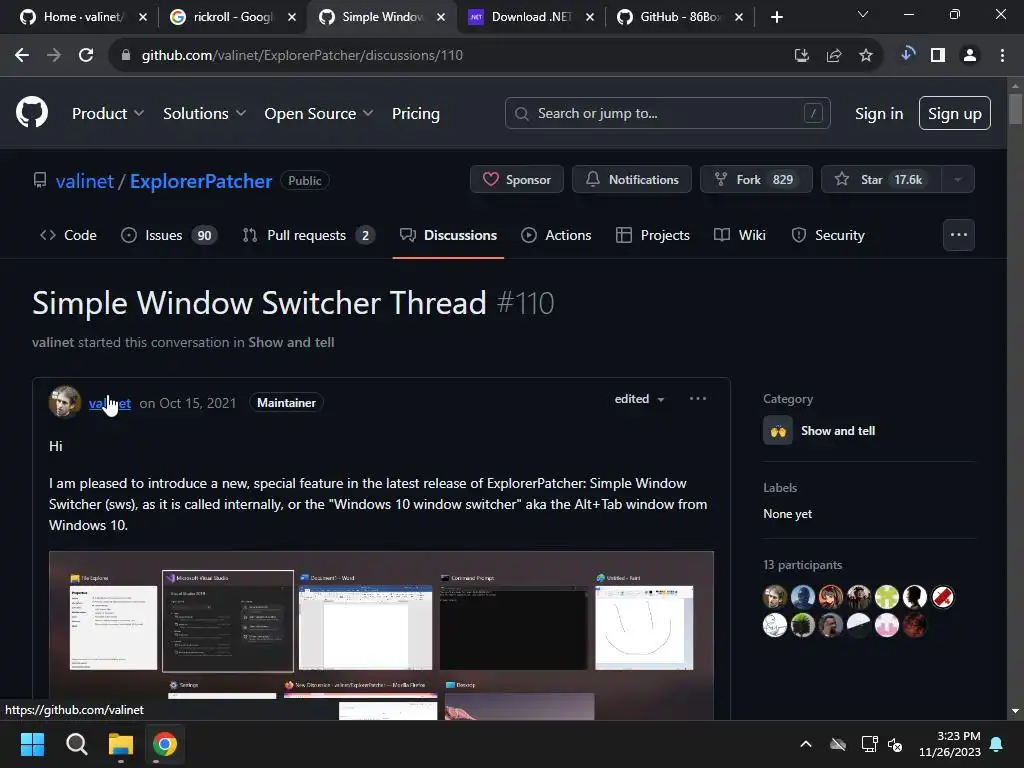Close the rickroll Google tab
This screenshot has width=1024, height=768.
click(292, 17)
